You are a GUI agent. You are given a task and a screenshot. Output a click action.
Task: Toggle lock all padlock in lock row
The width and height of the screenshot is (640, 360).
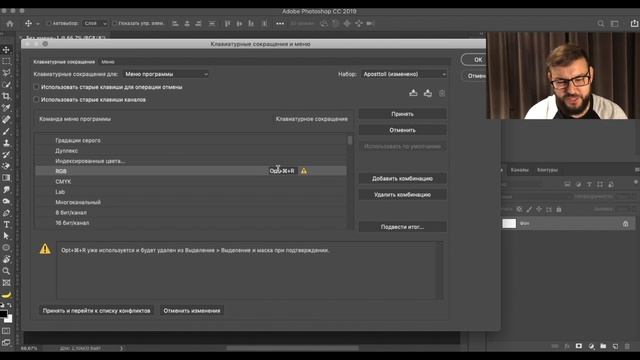pyautogui.click(x=559, y=209)
